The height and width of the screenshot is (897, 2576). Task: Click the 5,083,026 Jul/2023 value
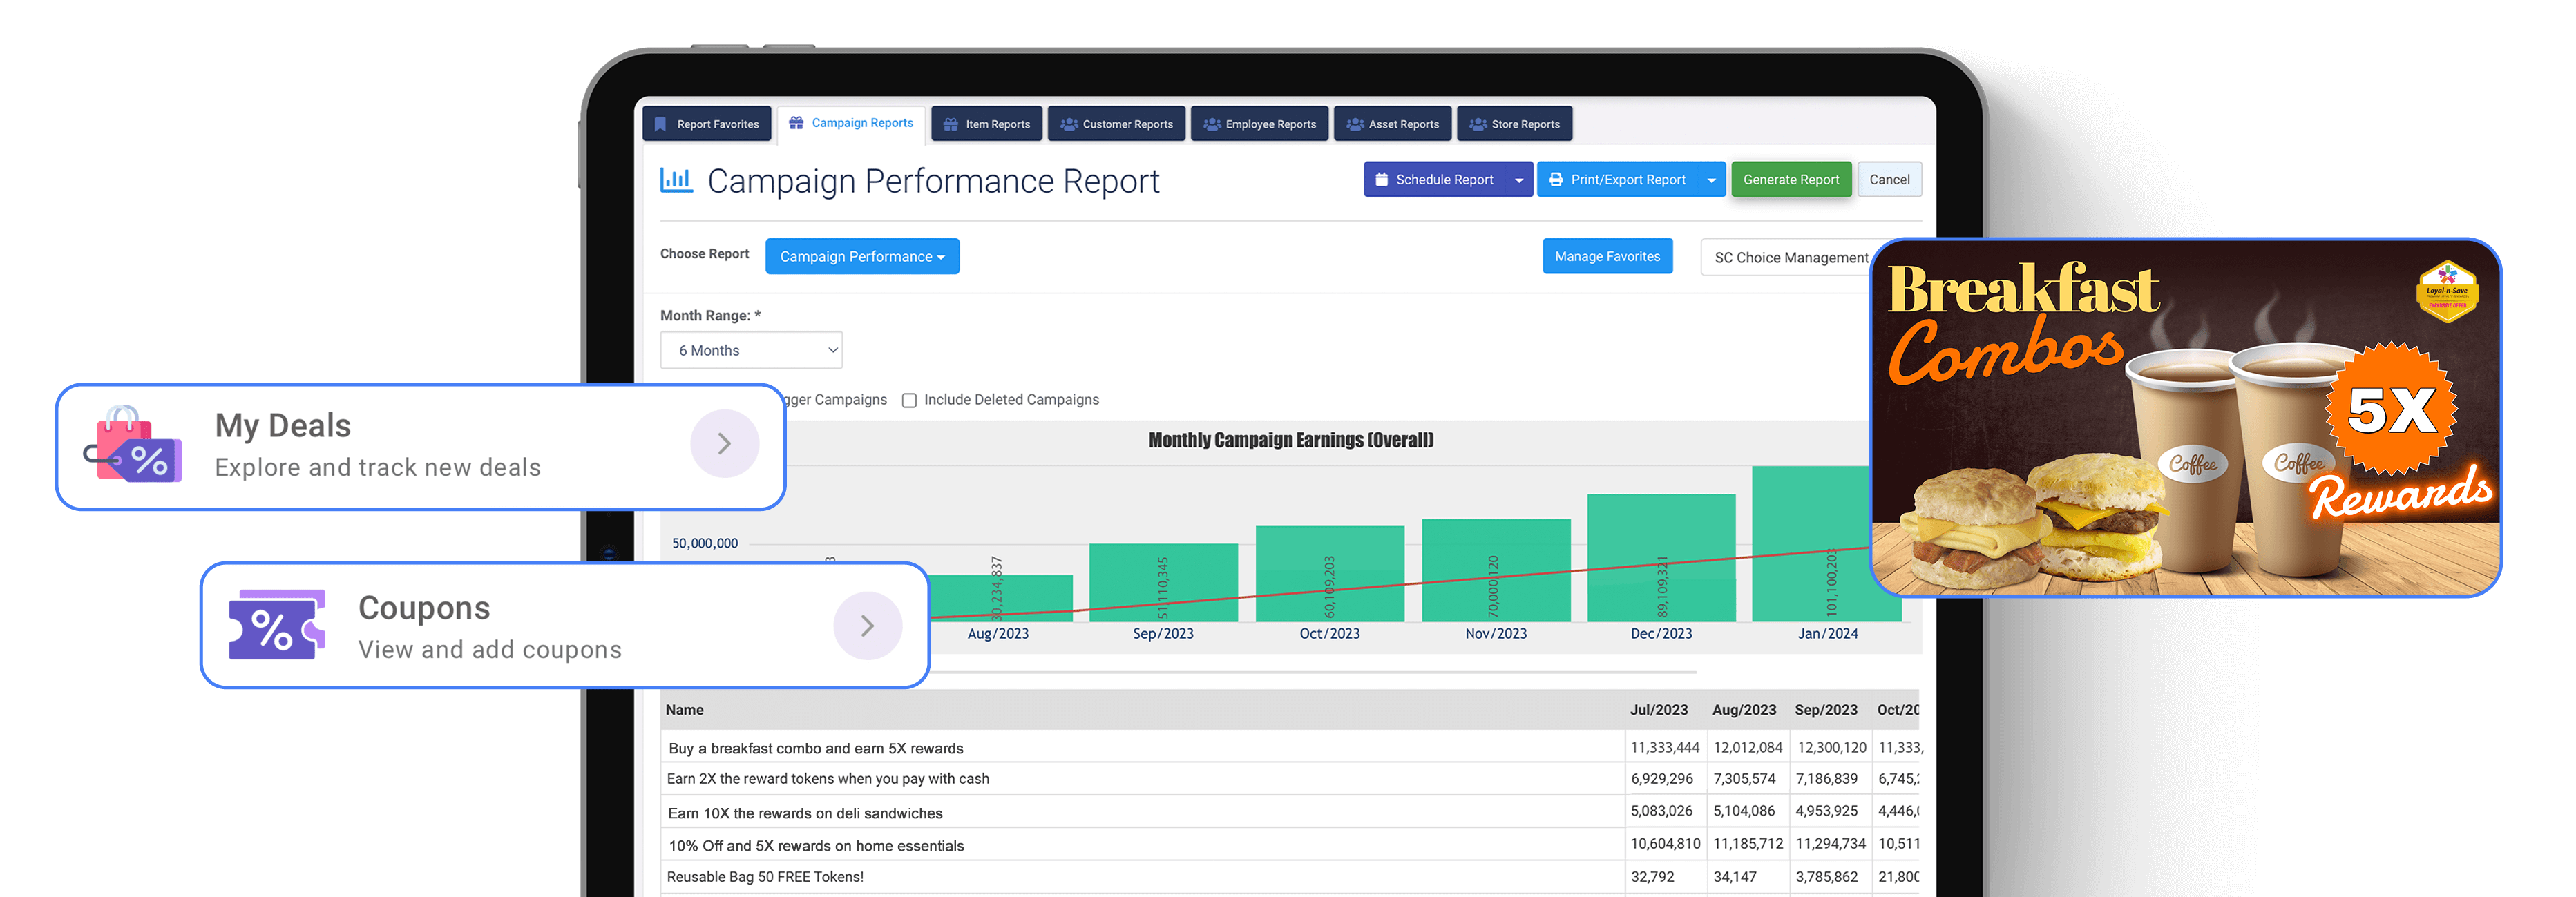(x=1661, y=811)
